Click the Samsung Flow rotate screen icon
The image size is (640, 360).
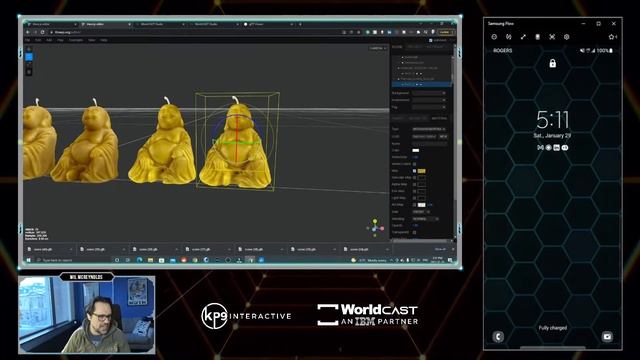509,37
